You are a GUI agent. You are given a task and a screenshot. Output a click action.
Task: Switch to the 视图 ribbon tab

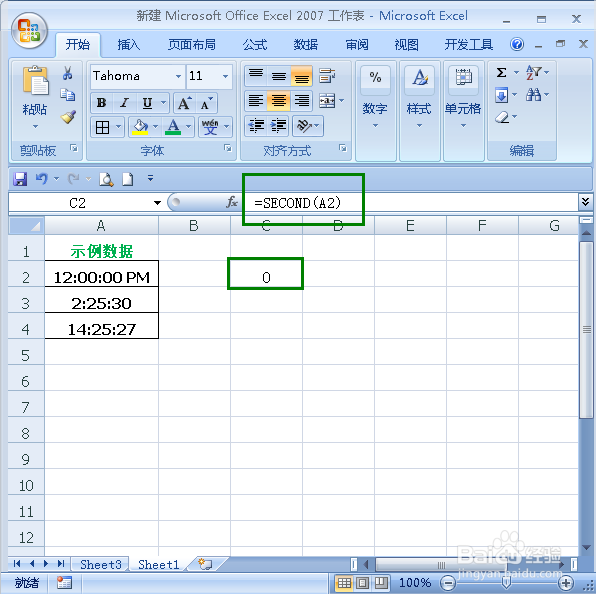(x=407, y=45)
